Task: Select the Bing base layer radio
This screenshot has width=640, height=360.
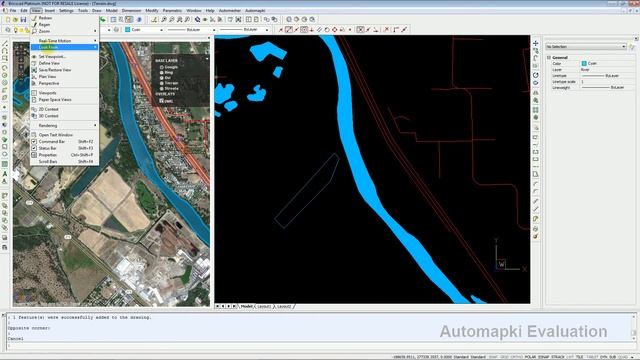Action: click(x=162, y=72)
